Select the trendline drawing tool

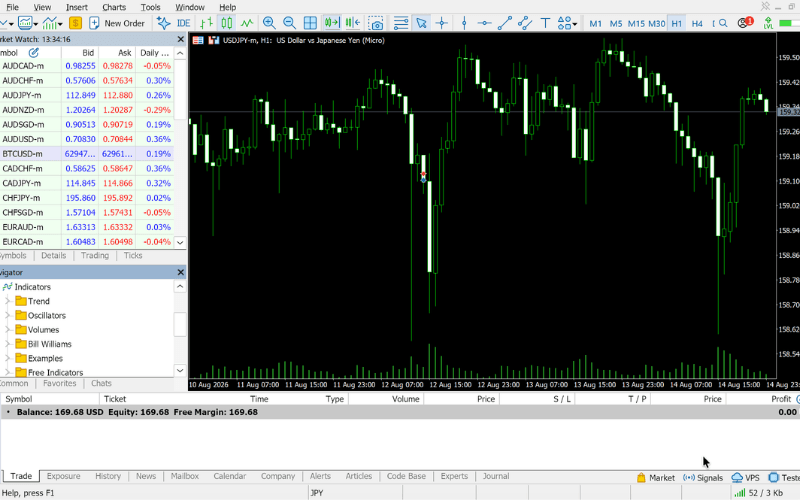505,23
